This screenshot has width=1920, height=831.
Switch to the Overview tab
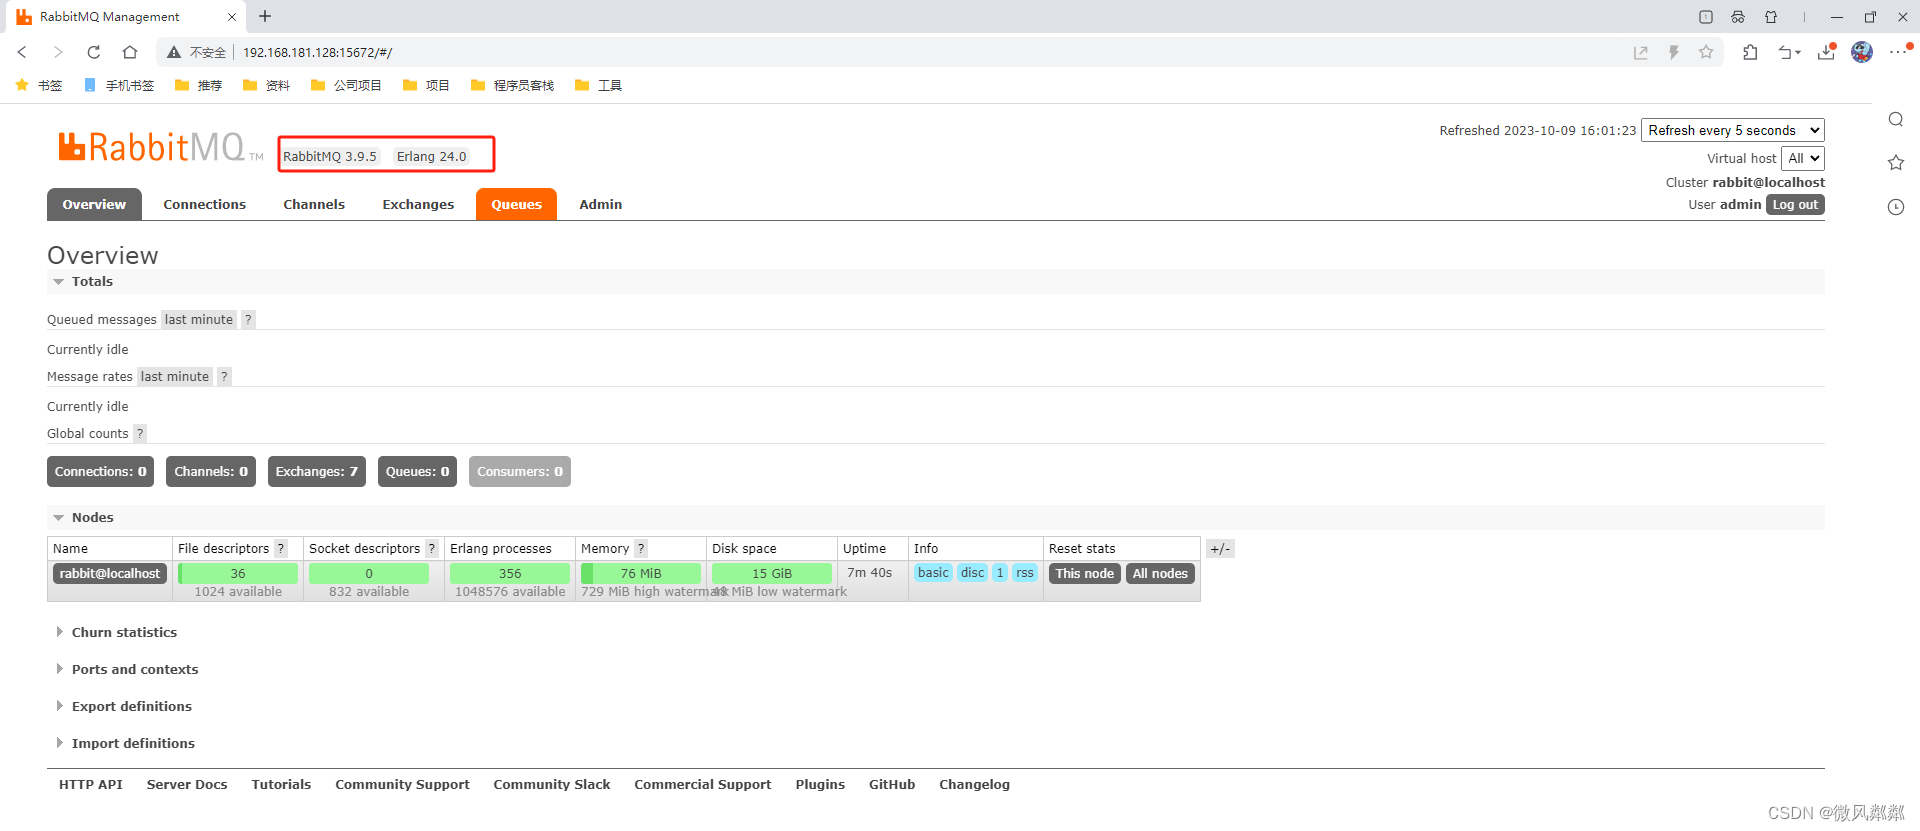coord(94,204)
